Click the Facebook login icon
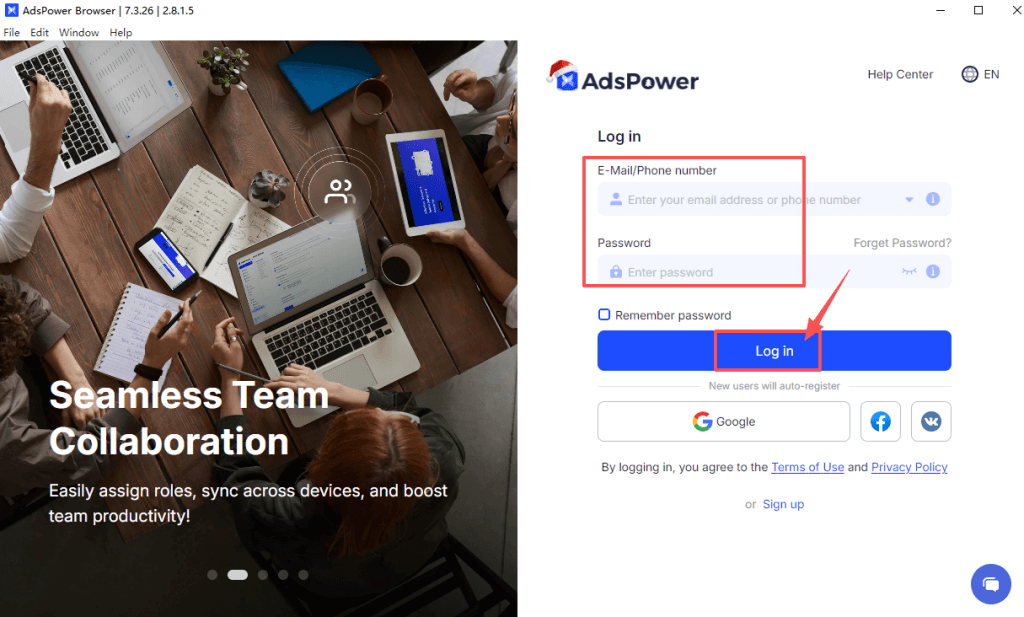 pyautogui.click(x=880, y=422)
